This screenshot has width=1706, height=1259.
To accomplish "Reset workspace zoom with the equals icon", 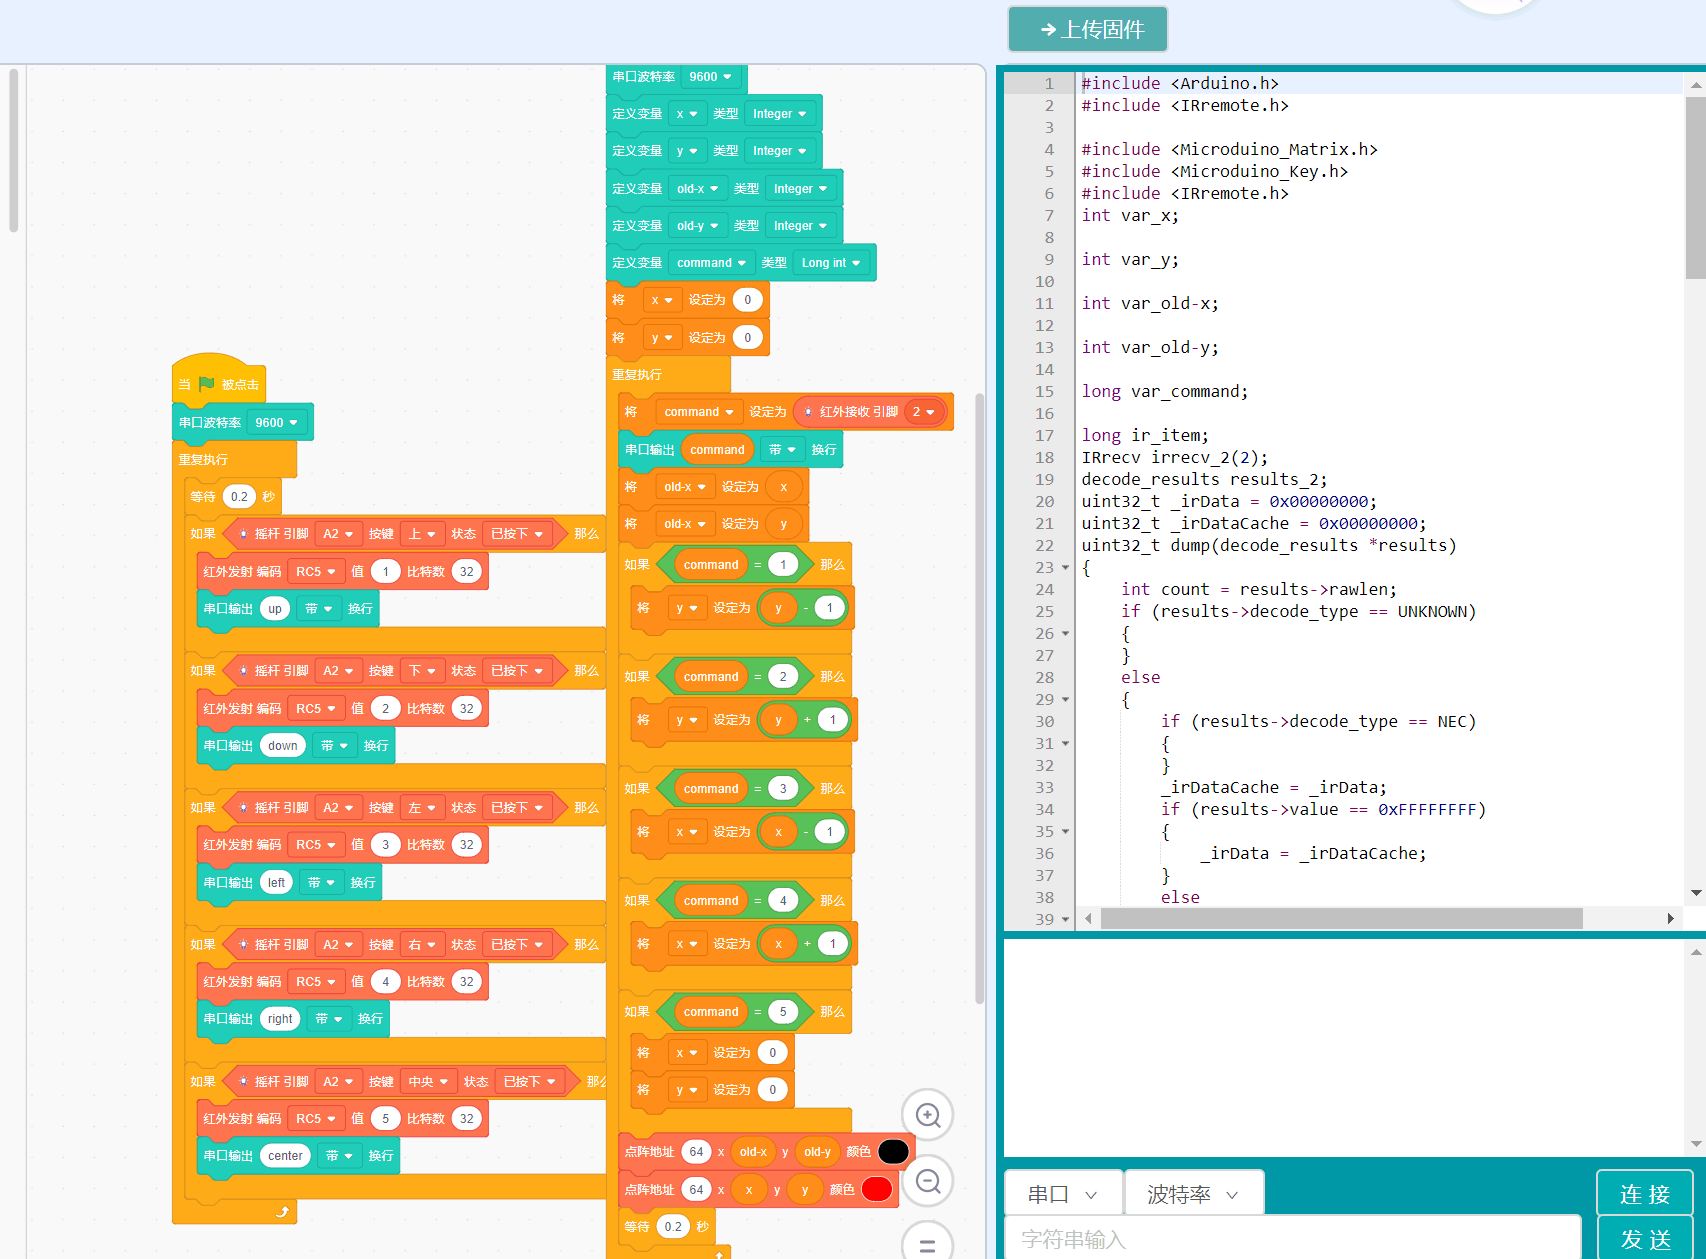I will pyautogui.click(x=928, y=1245).
